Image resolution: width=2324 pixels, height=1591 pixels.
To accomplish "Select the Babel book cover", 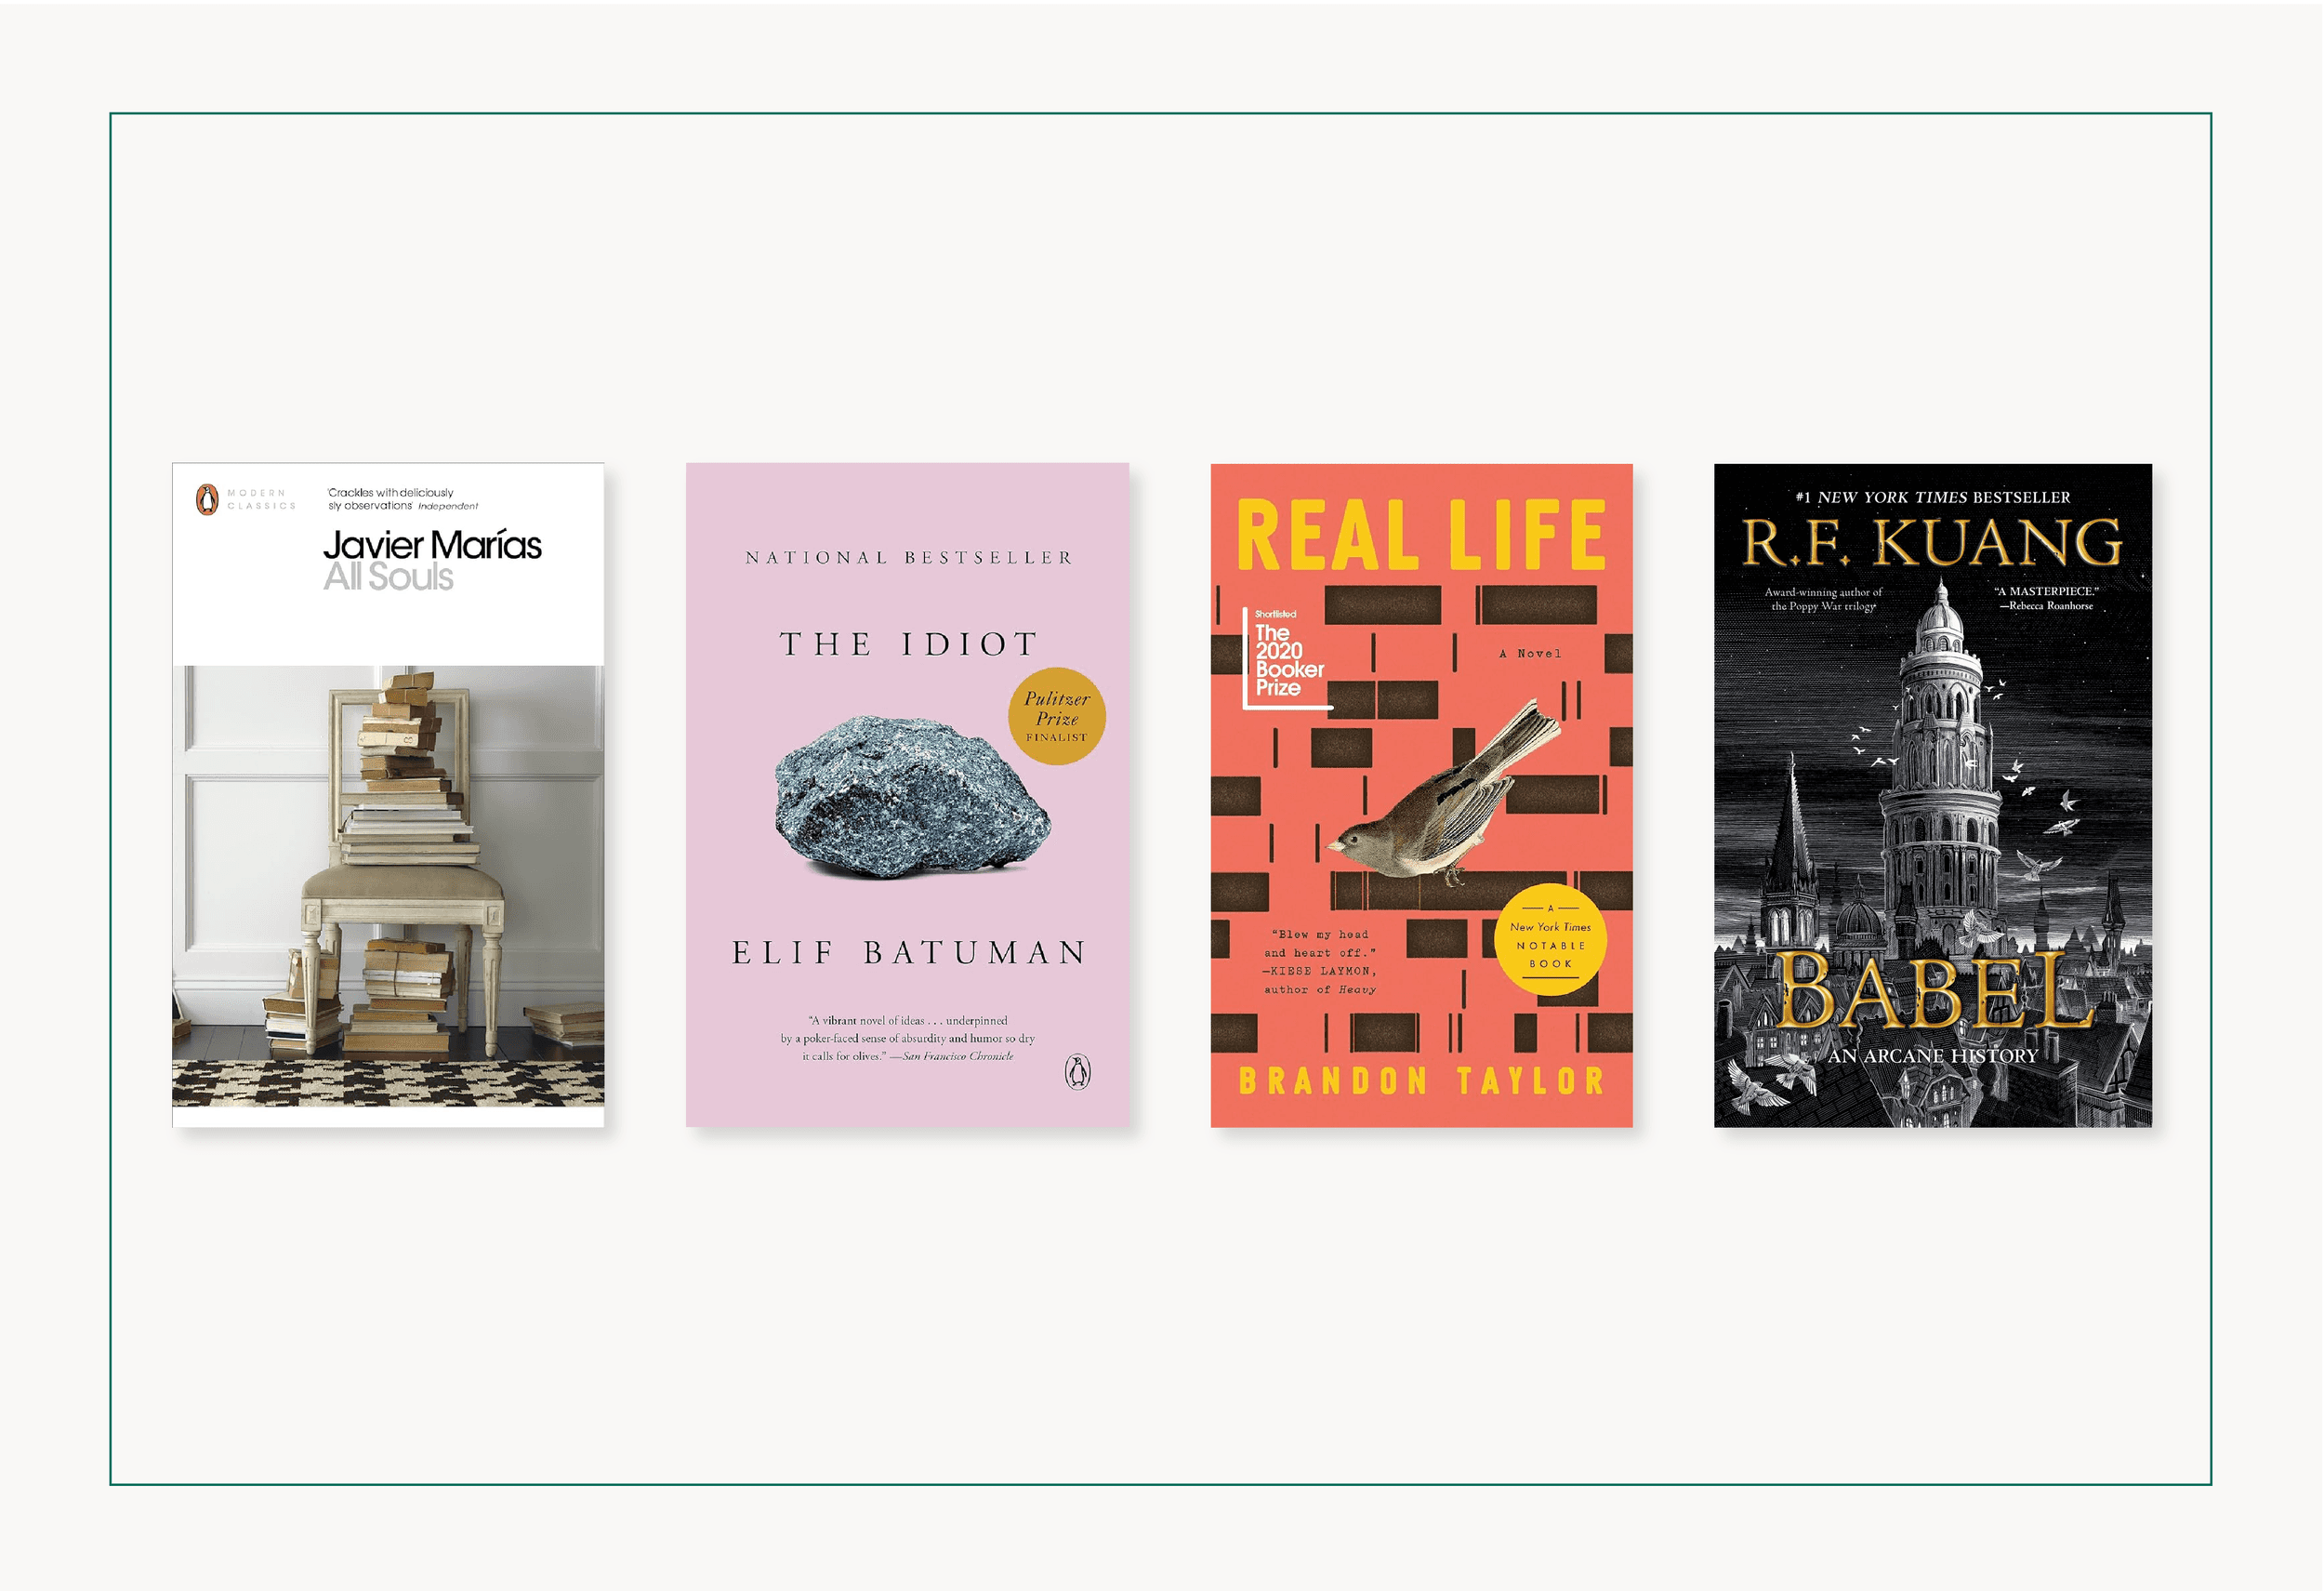I will [1933, 795].
